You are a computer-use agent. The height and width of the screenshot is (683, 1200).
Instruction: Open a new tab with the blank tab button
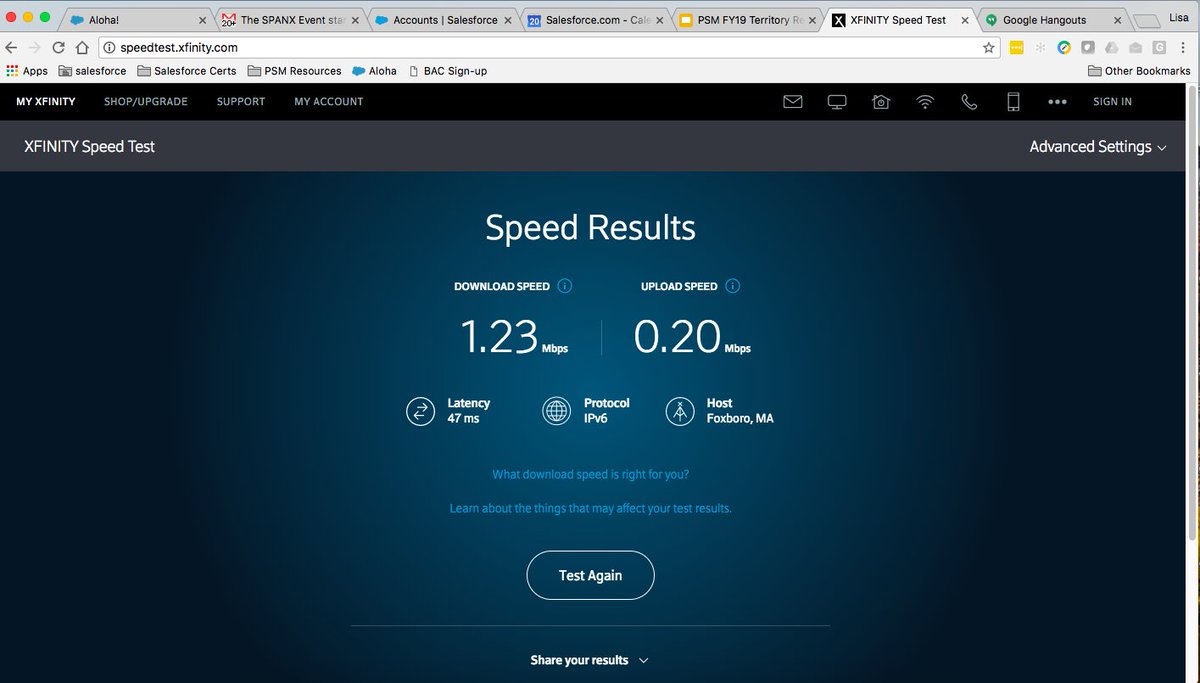1145,21
